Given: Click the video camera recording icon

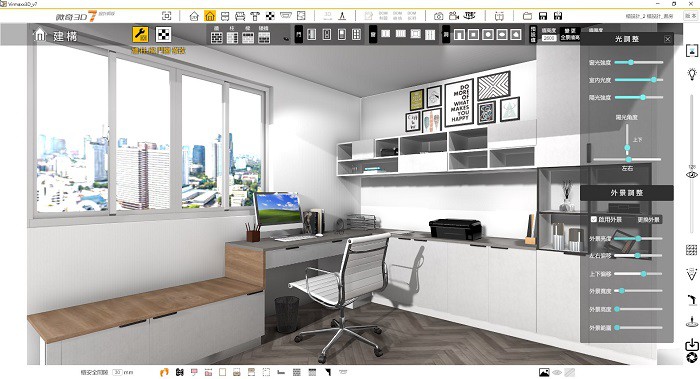Looking at the screenshot, I should 454,16.
